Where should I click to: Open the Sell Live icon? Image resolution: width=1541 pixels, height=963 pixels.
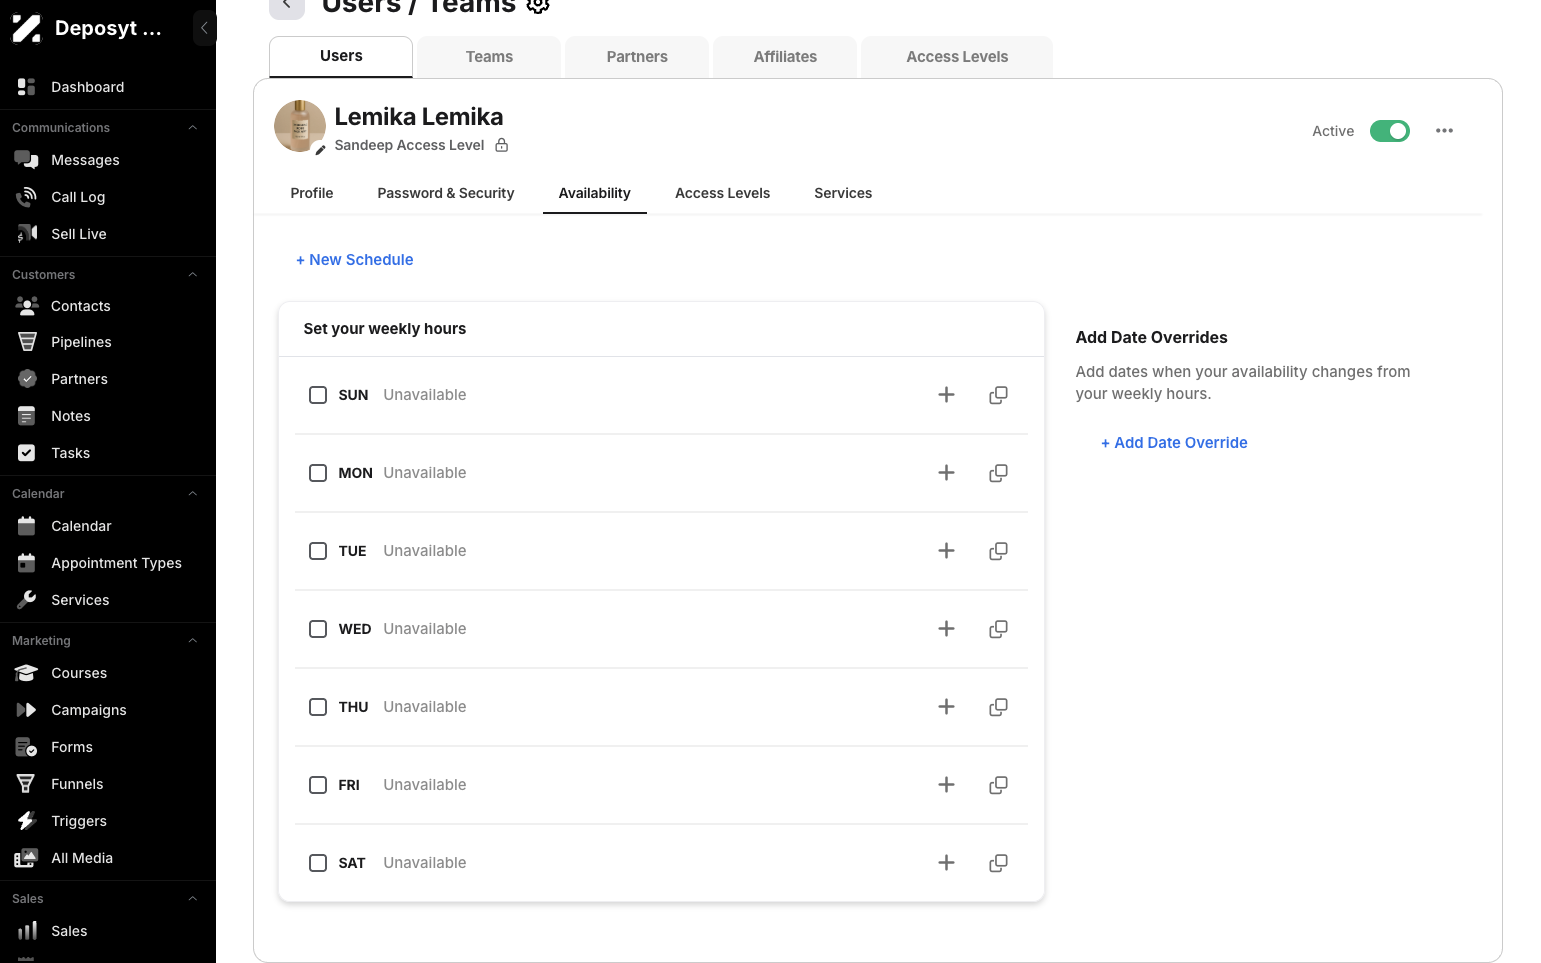[x=27, y=234]
